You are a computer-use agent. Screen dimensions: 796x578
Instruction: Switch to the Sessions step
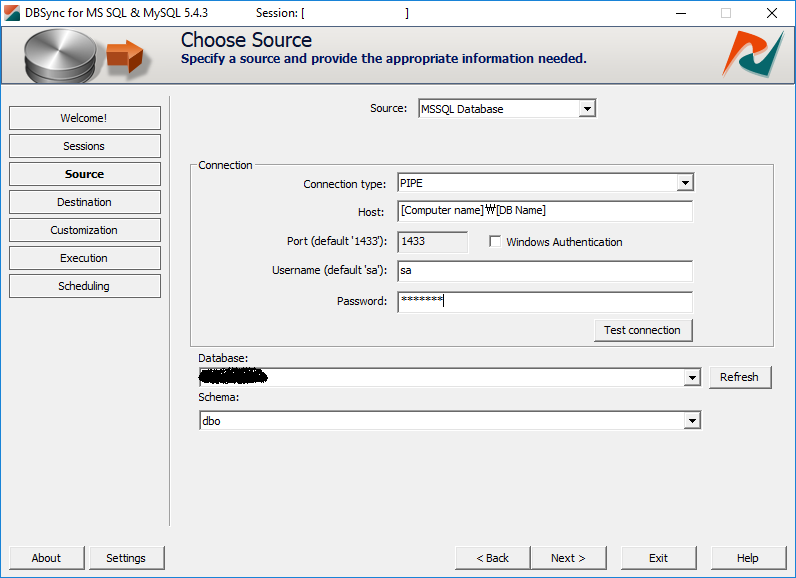(84, 146)
